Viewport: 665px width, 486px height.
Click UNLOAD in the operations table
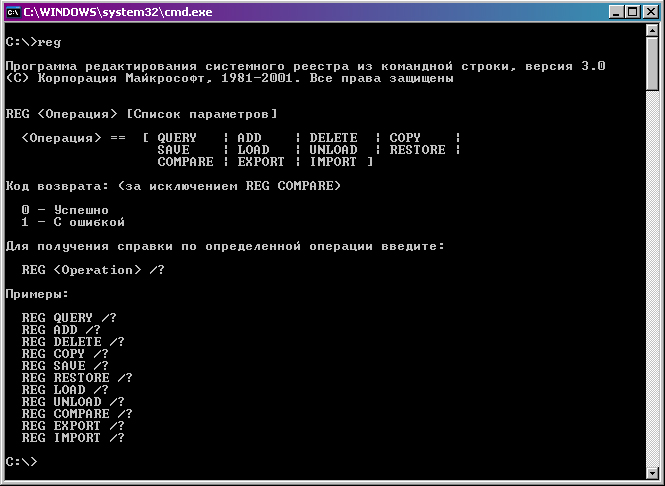[333, 150]
